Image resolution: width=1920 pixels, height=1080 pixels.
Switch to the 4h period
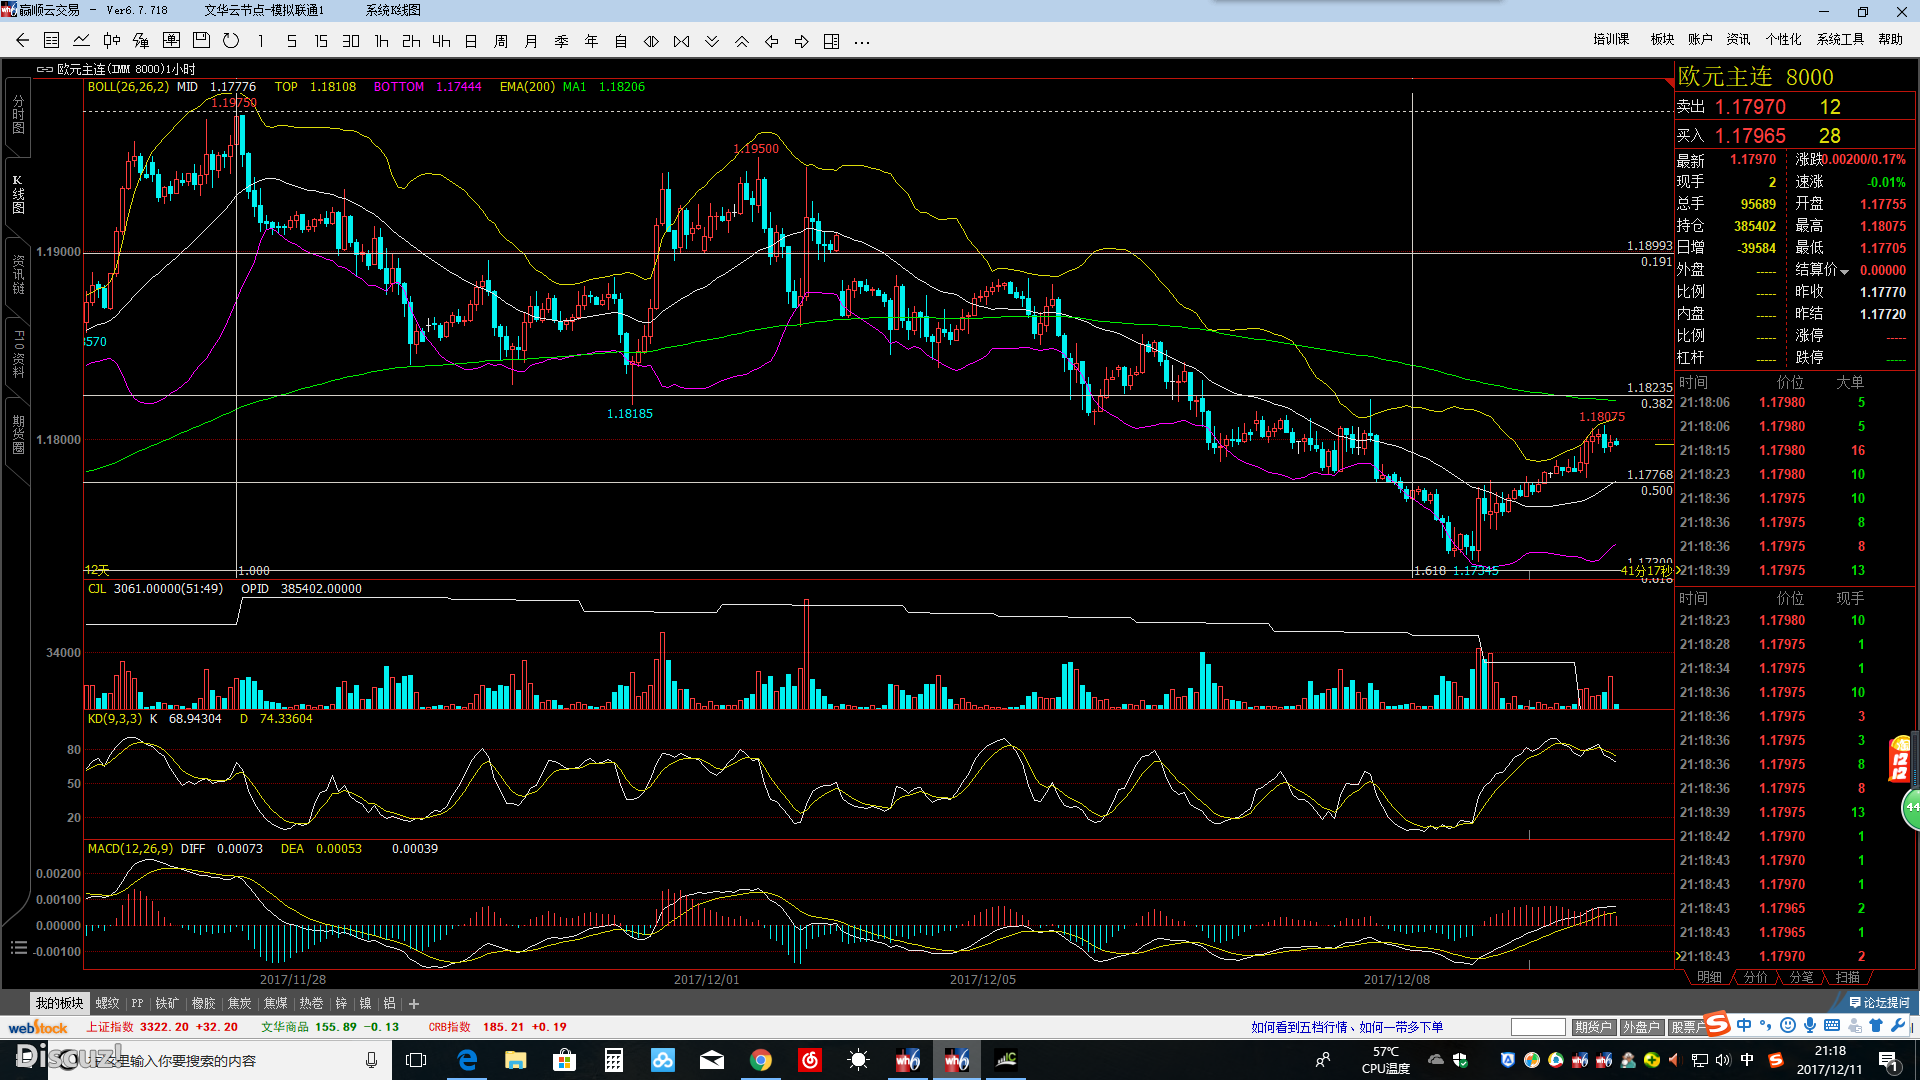click(x=441, y=41)
